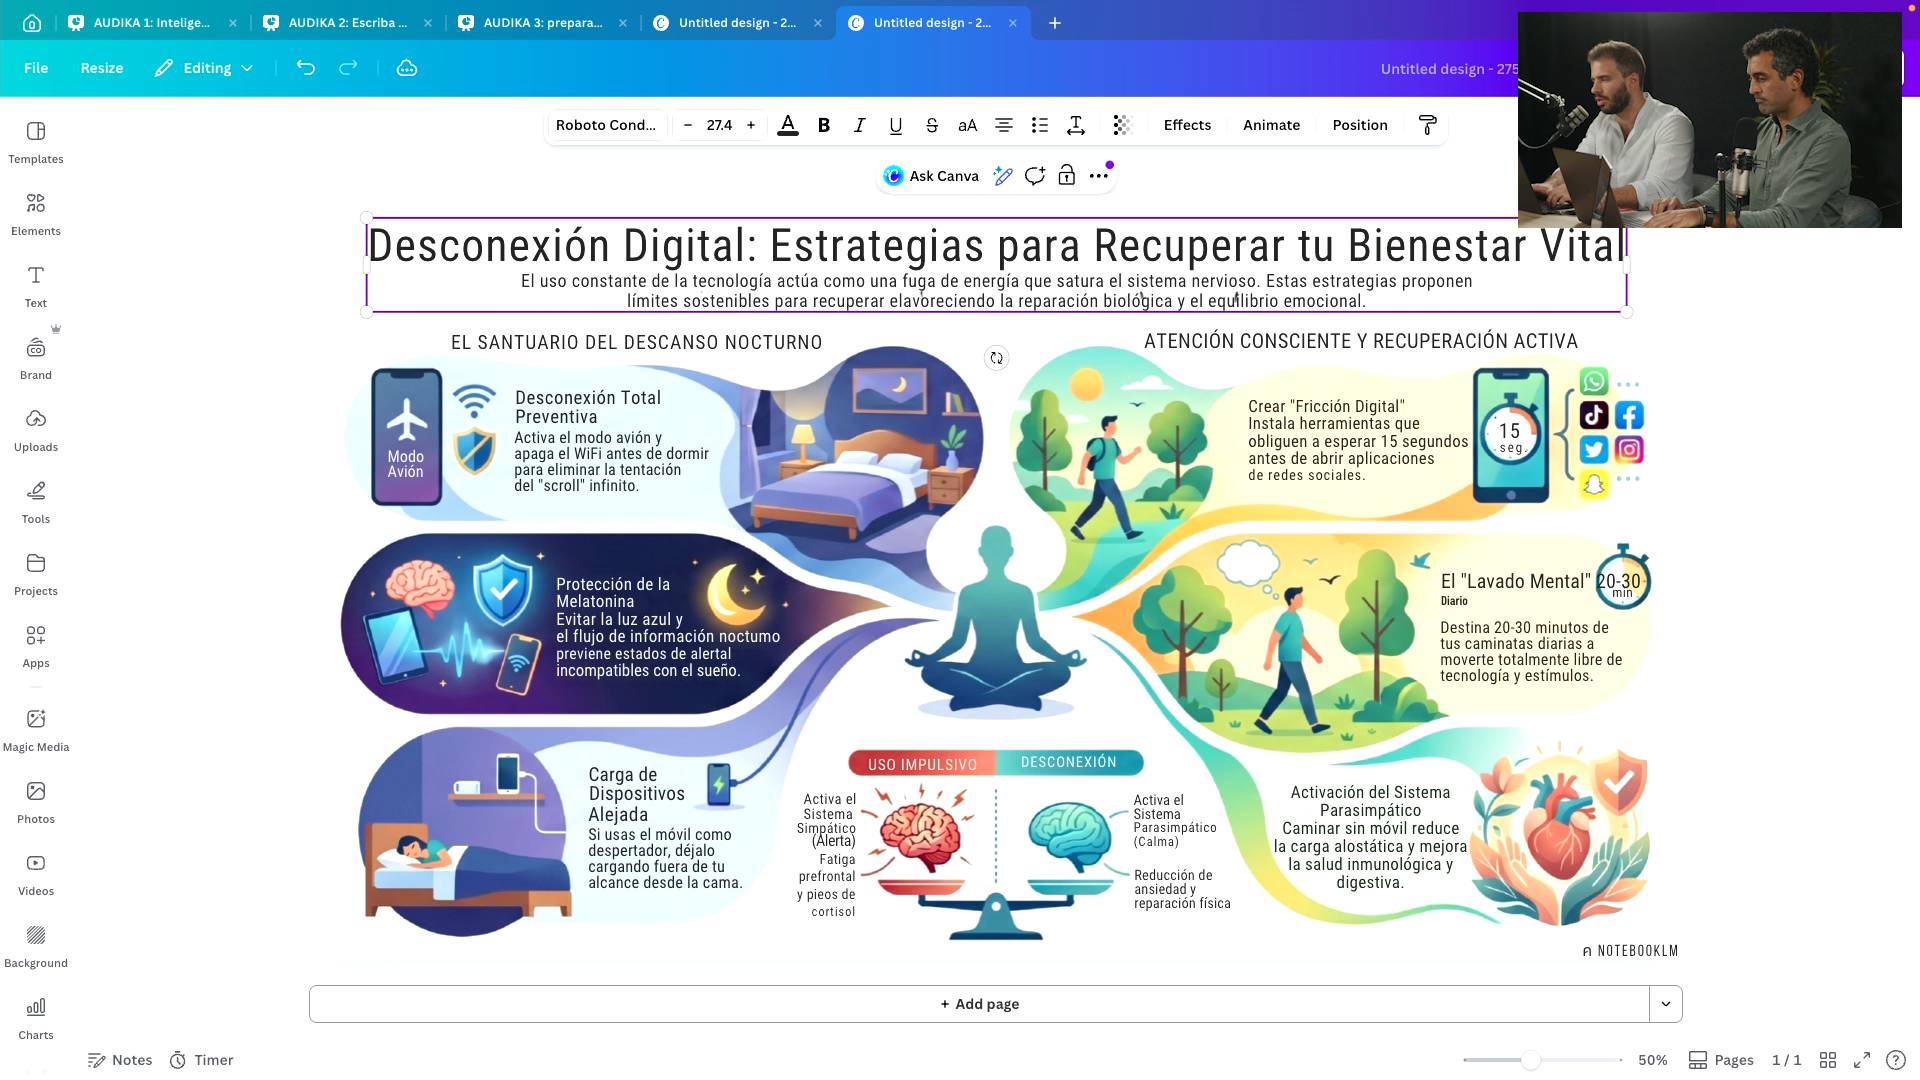Viewport: 1920px width, 1080px height.
Task: Check cloud save status icon
Action: [407, 68]
